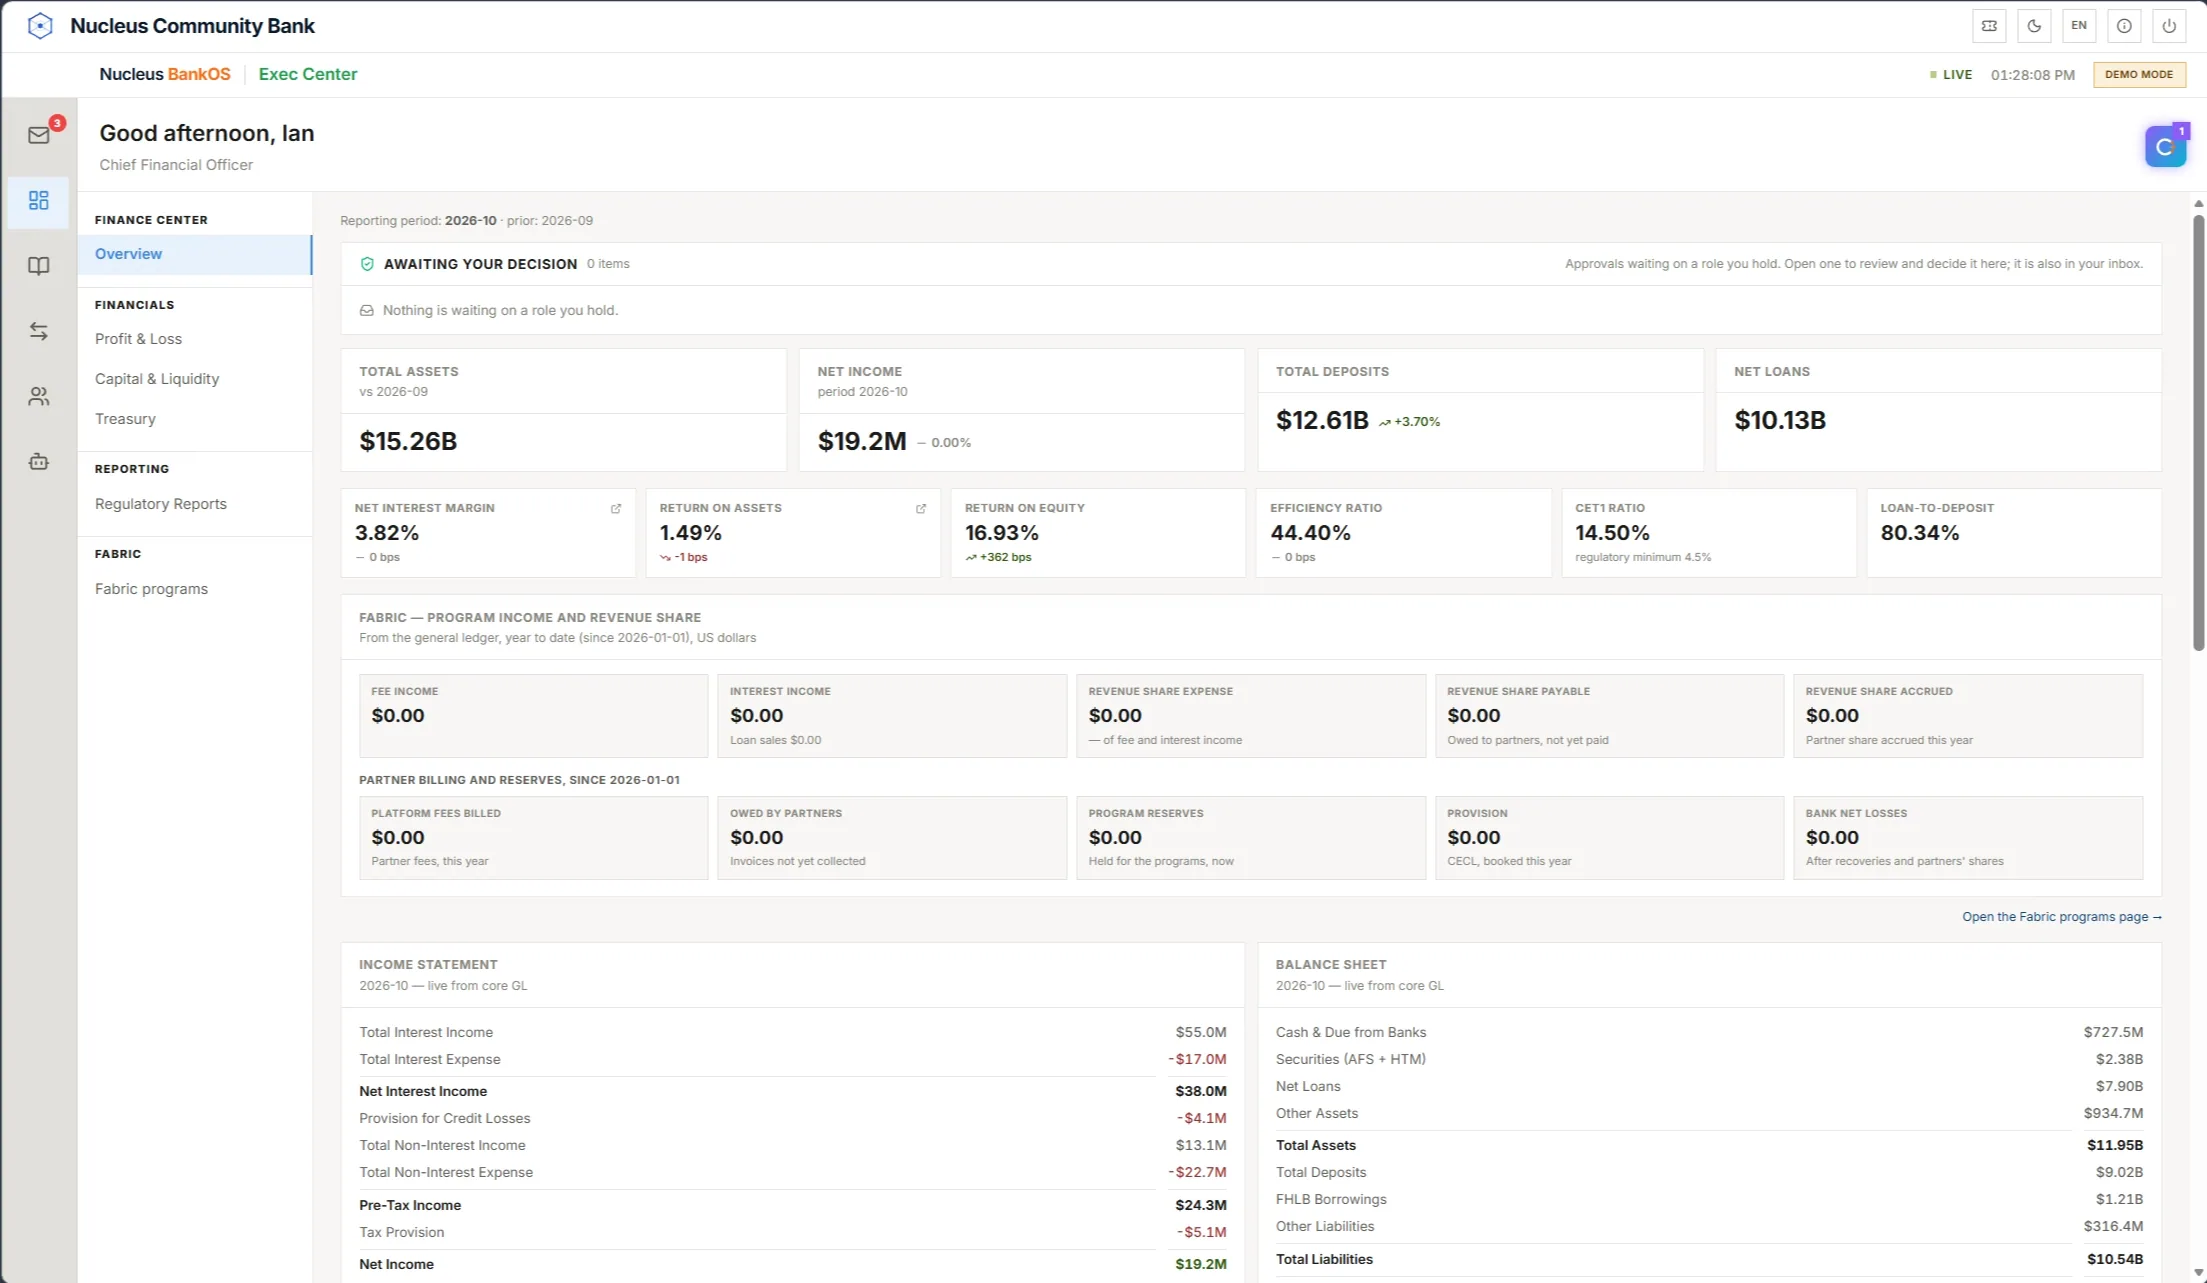Click the CET1 Ratio 14.50% value
Image resolution: width=2207 pixels, height=1283 pixels.
(1612, 533)
